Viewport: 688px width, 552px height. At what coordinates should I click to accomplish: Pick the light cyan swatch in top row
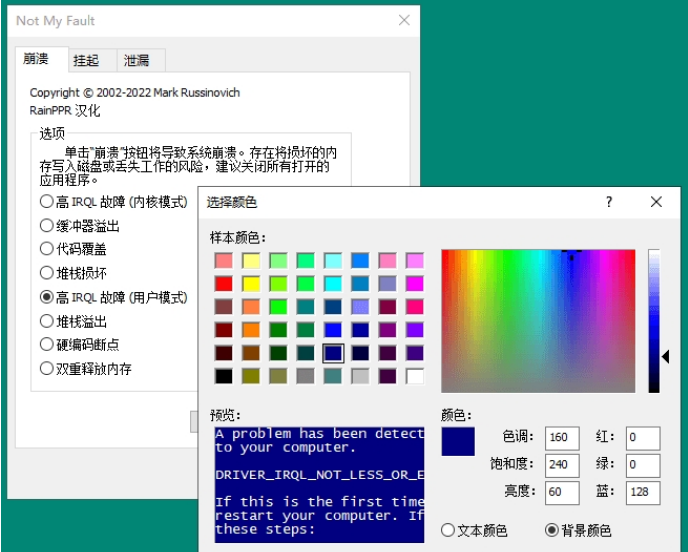pos(333,260)
